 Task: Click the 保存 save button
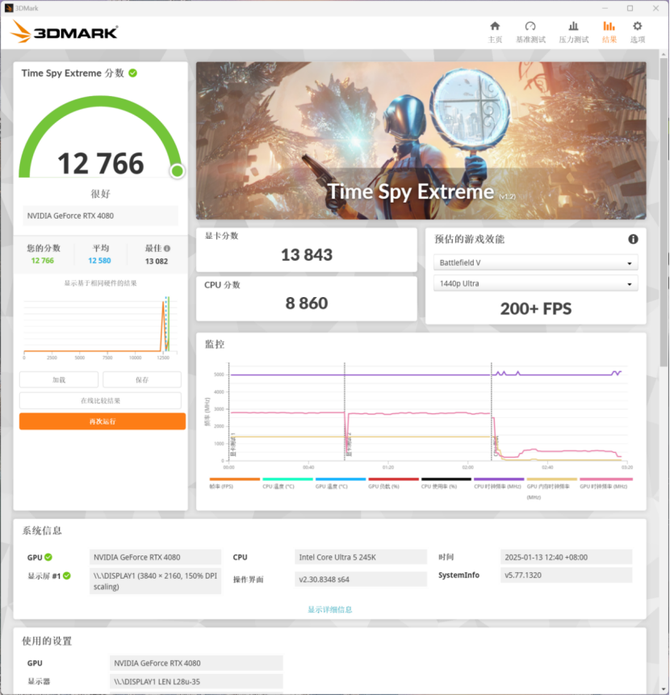[x=142, y=380]
